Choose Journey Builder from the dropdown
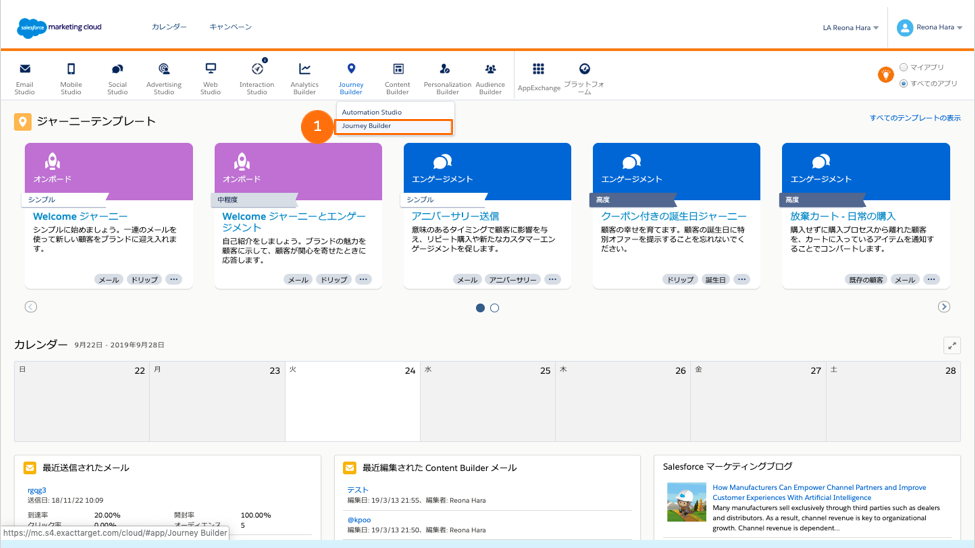The image size is (975, 548). [x=394, y=126]
